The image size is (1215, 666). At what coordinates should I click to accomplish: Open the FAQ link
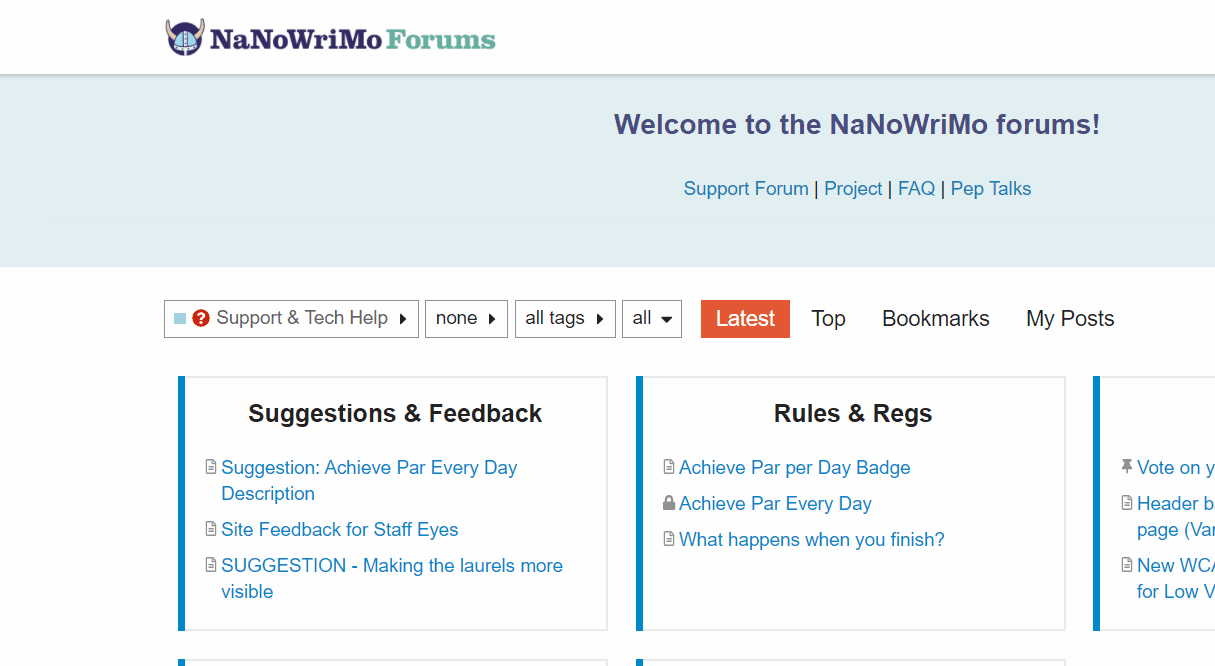pyautogui.click(x=916, y=189)
